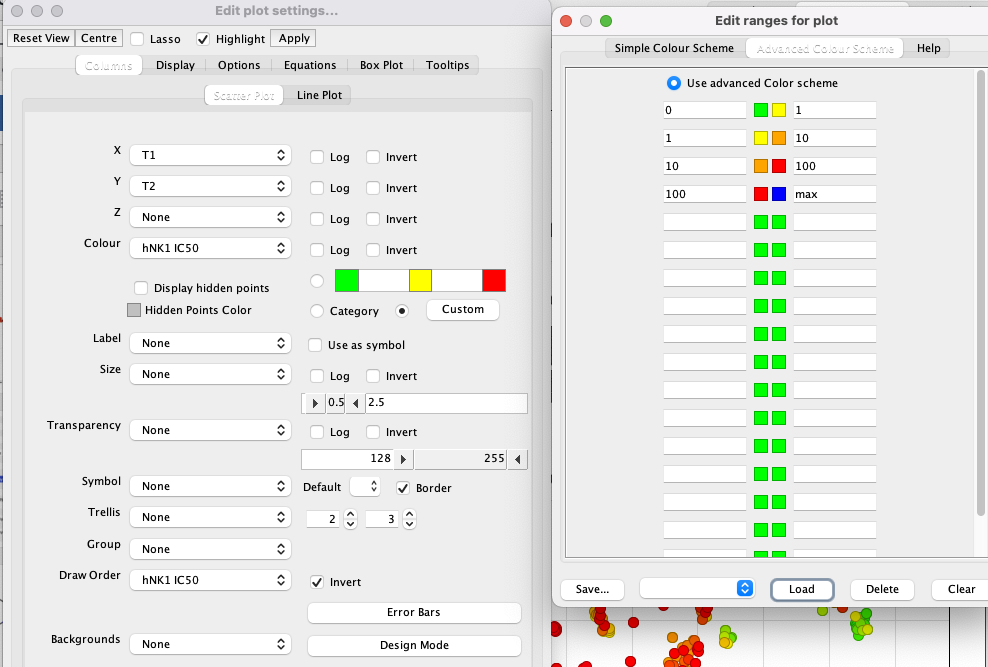
Task: Click the arrow next to transparency 128
Action: (x=403, y=460)
